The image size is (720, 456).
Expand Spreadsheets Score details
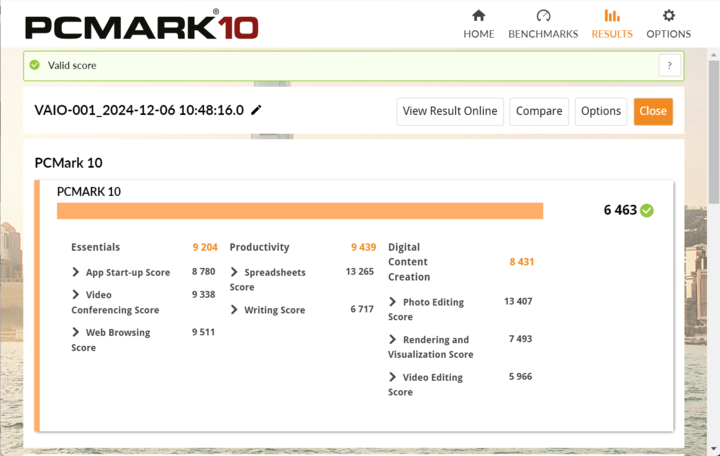click(234, 272)
